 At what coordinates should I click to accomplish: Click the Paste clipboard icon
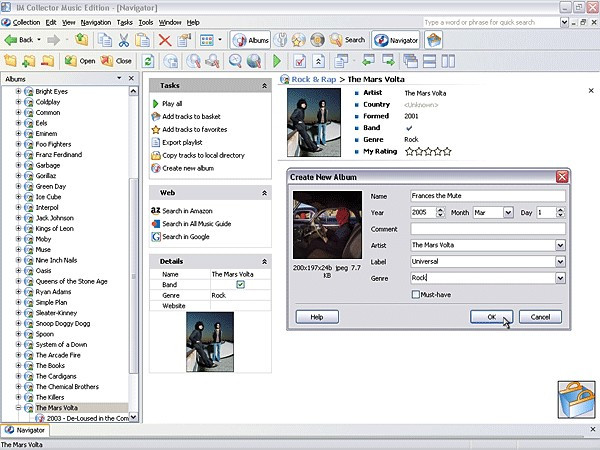click(142, 40)
